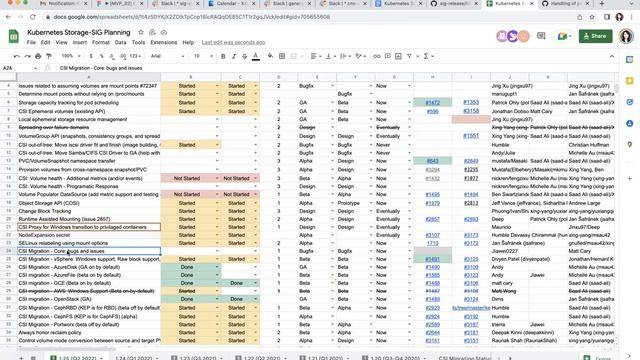Open a new browser tab with the plus
Image resolution: width=640 pixels, height=360 pixels.
click(x=602, y=4)
